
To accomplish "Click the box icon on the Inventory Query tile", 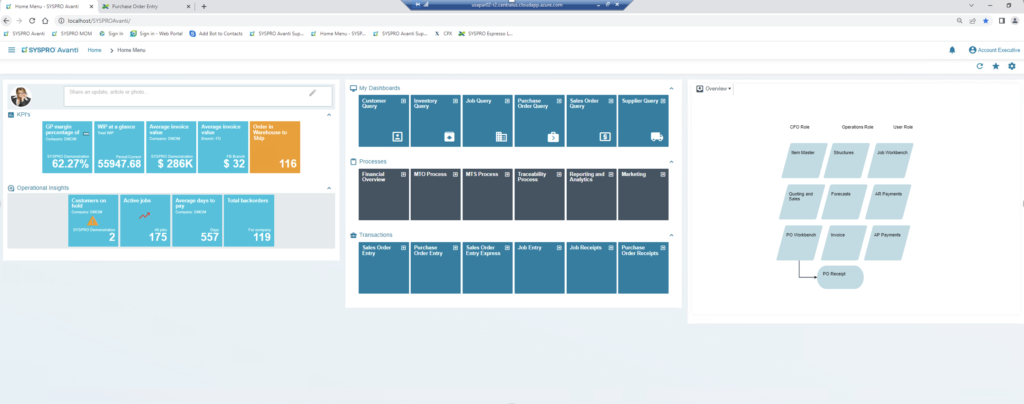I will 449,136.
